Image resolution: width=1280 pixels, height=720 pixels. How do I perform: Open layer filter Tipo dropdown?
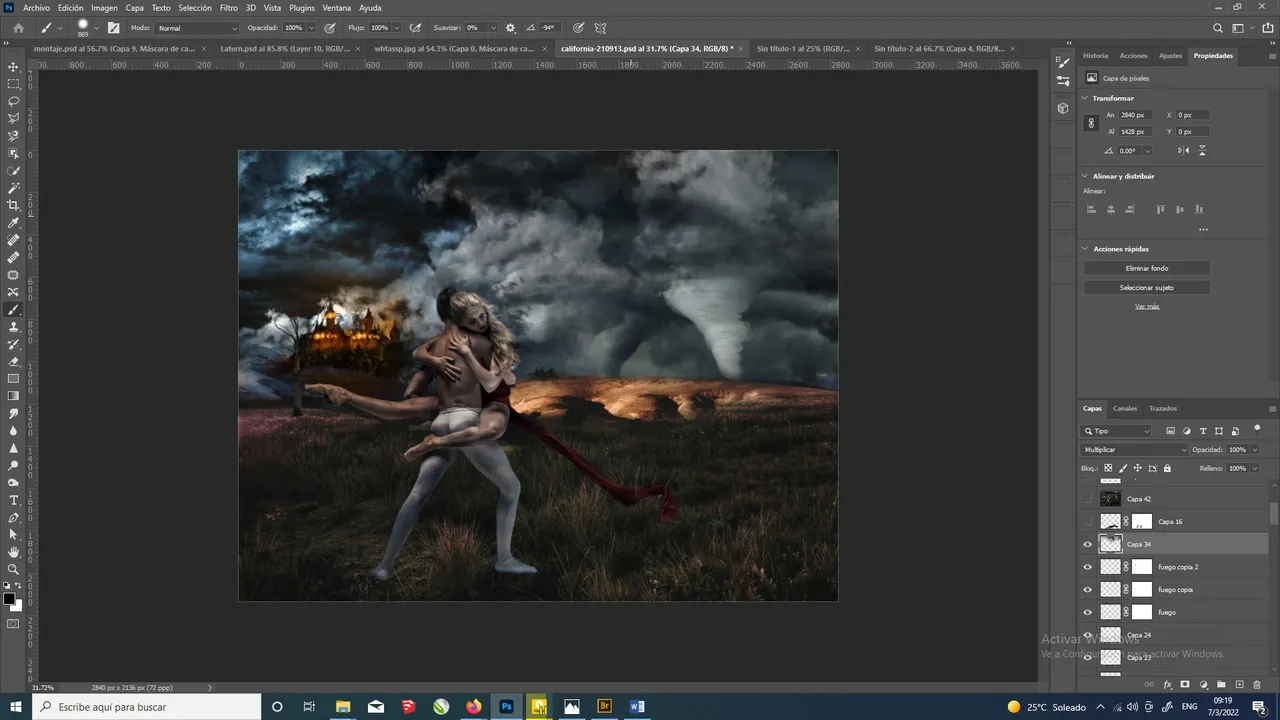pos(1117,431)
